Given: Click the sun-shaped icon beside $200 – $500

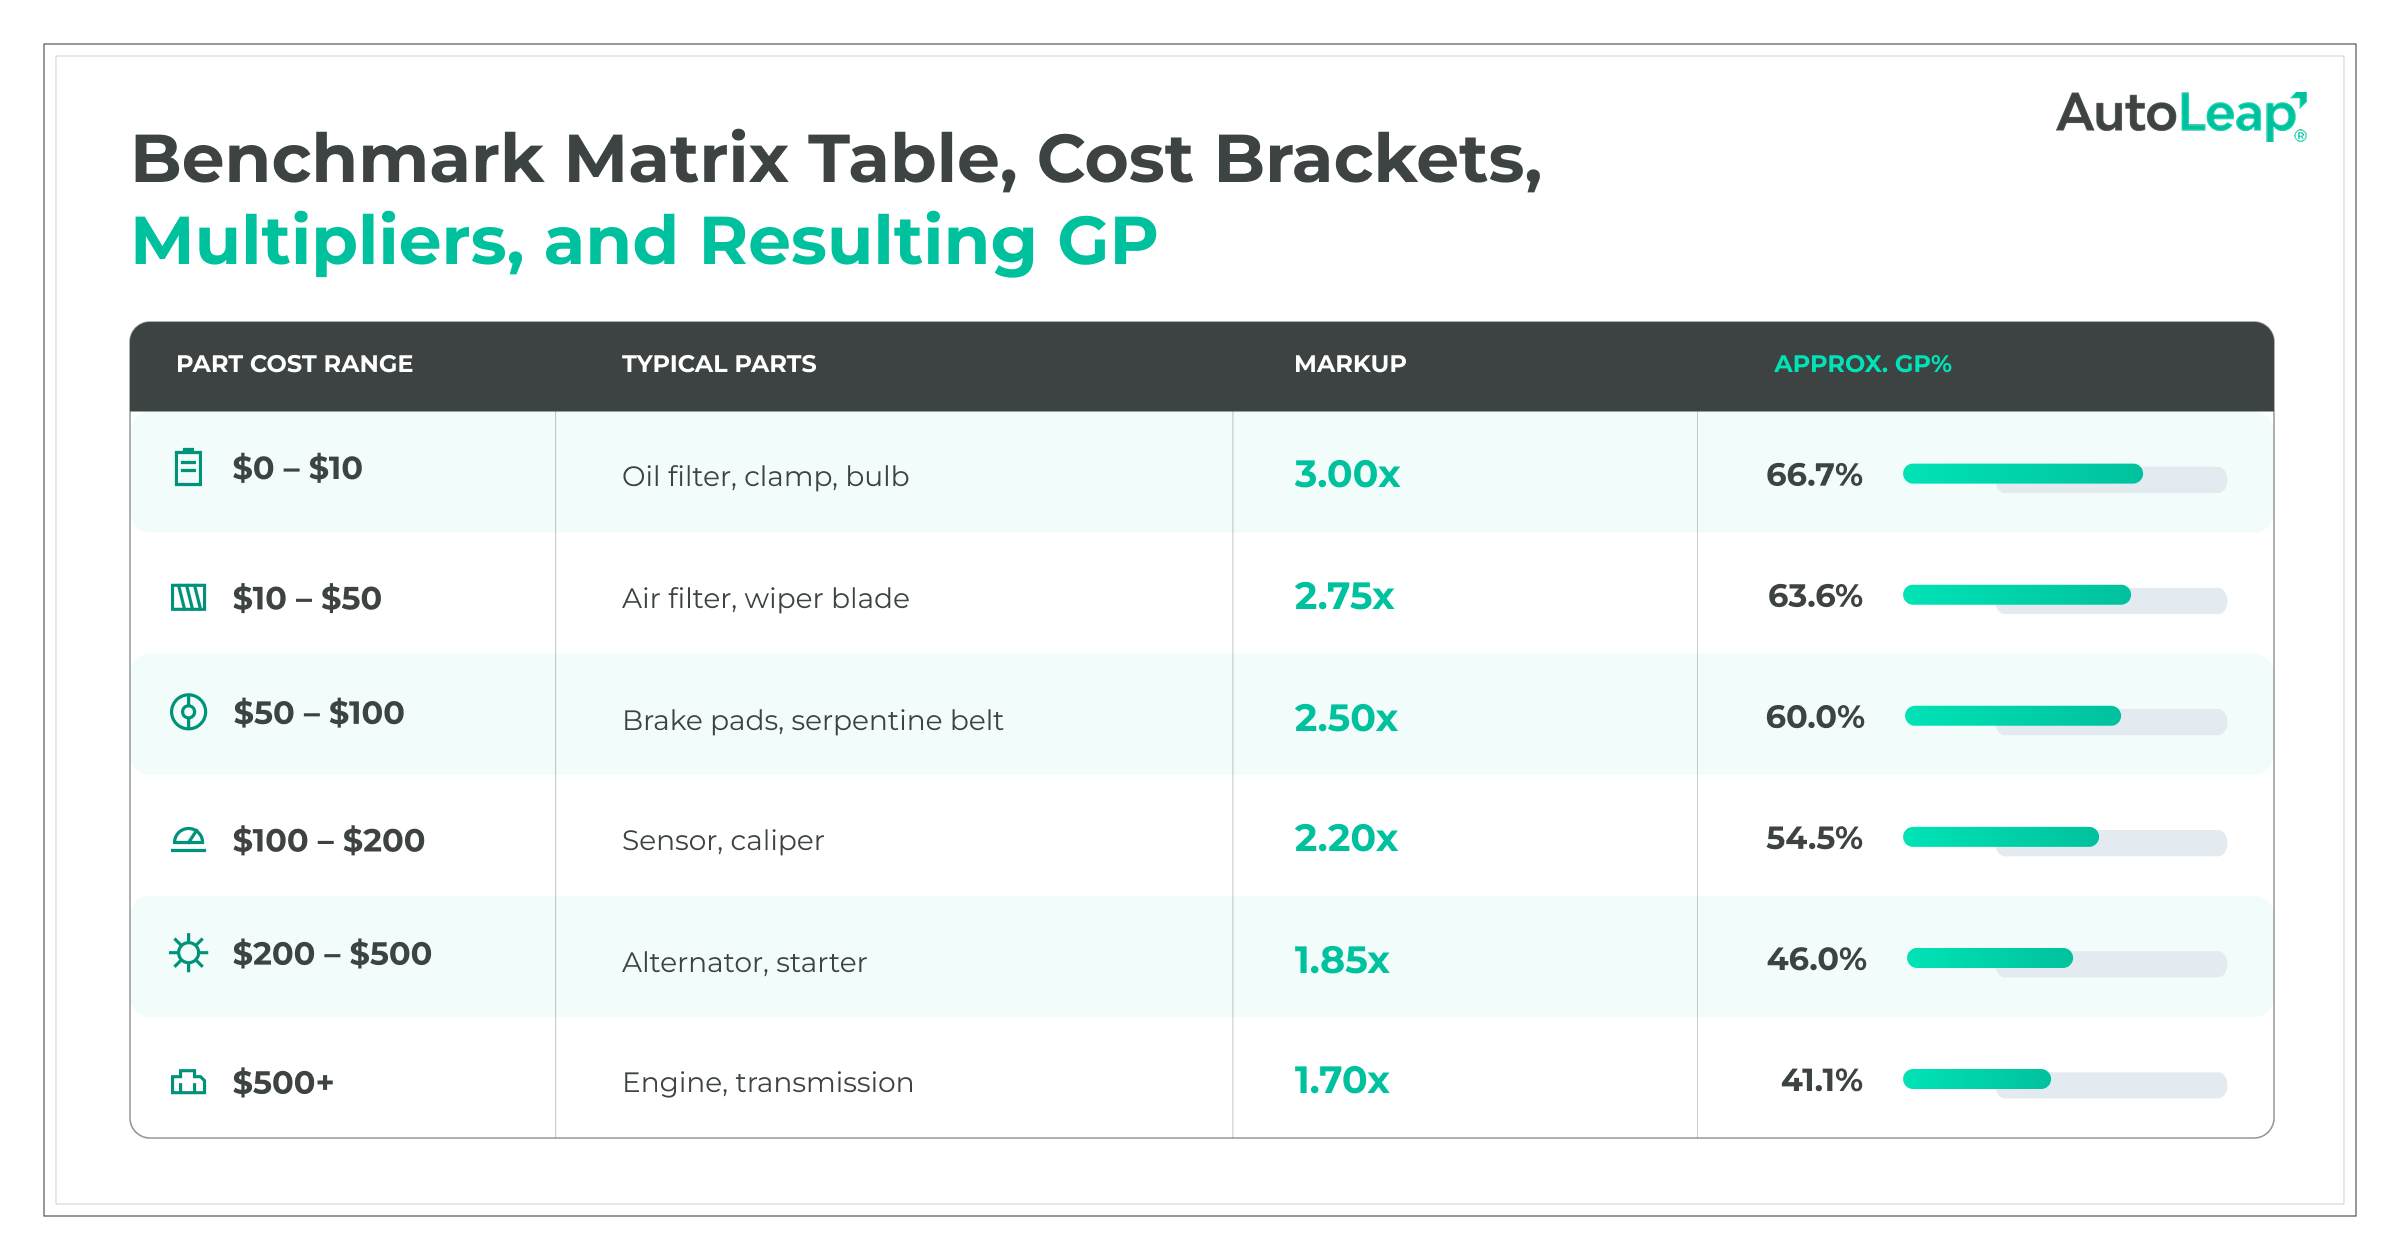Looking at the screenshot, I should click(x=188, y=953).
